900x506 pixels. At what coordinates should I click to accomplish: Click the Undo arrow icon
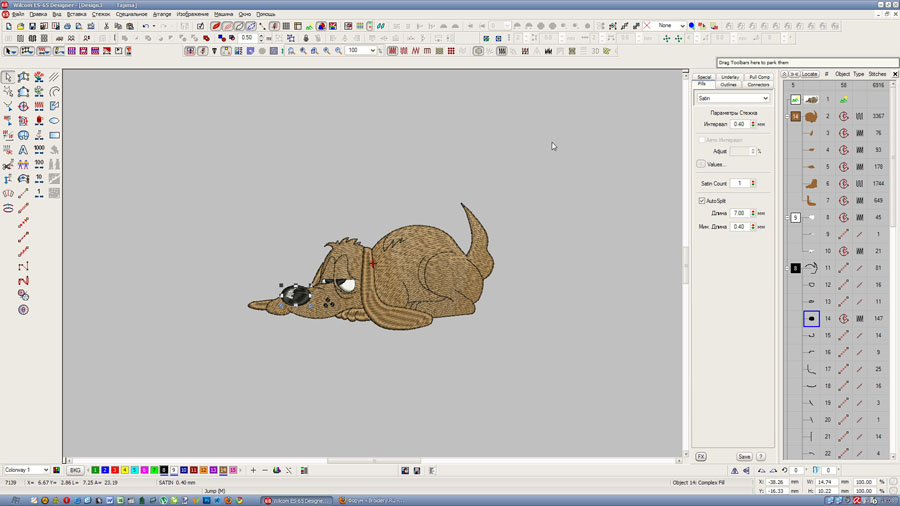click(x=146, y=27)
